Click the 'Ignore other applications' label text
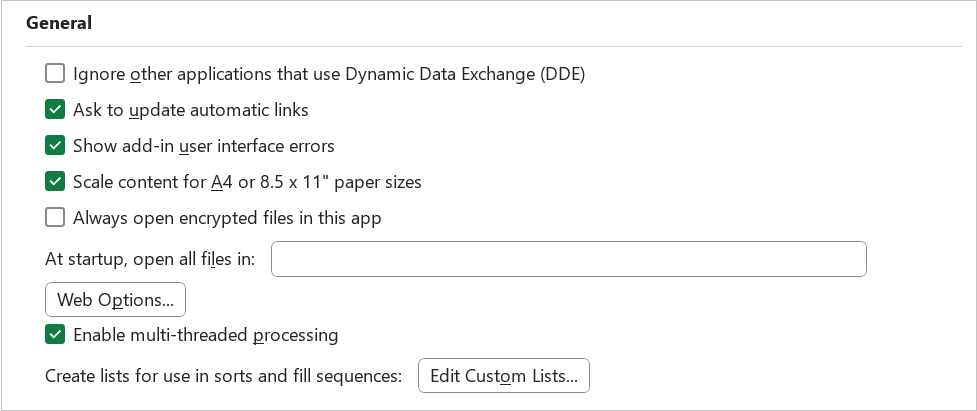Viewport: 977px width, 411px height. (x=329, y=74)
